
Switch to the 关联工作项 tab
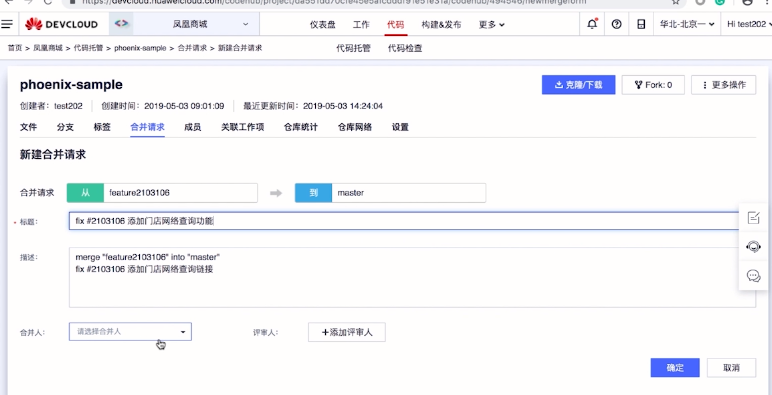click(243, 127)
